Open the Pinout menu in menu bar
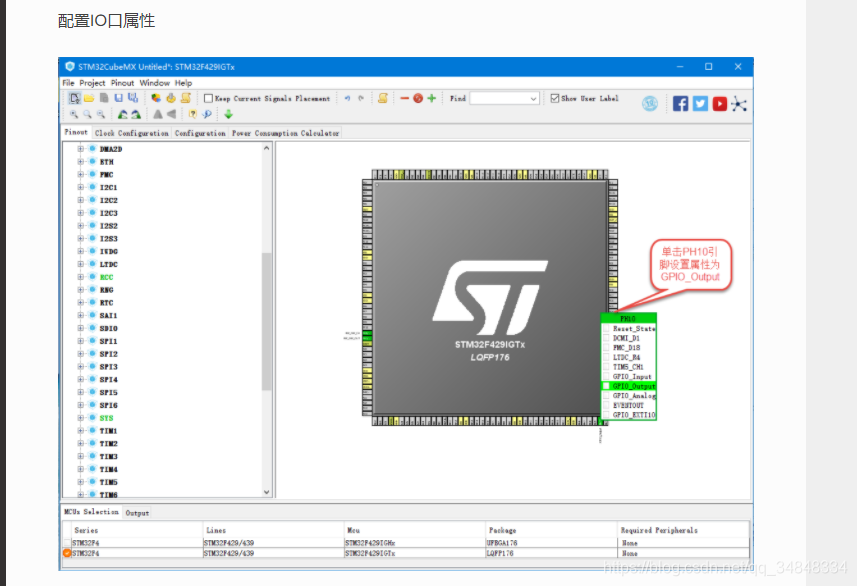The width and height of the screenshot is (857, 586). pos(122,83)
